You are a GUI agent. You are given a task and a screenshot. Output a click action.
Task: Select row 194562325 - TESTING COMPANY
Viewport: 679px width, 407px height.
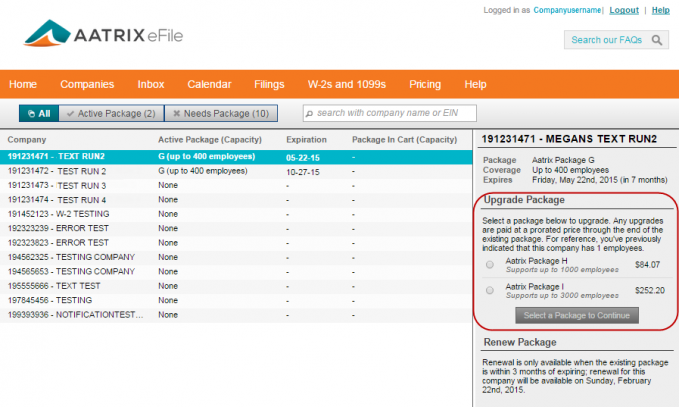(236, 257)
